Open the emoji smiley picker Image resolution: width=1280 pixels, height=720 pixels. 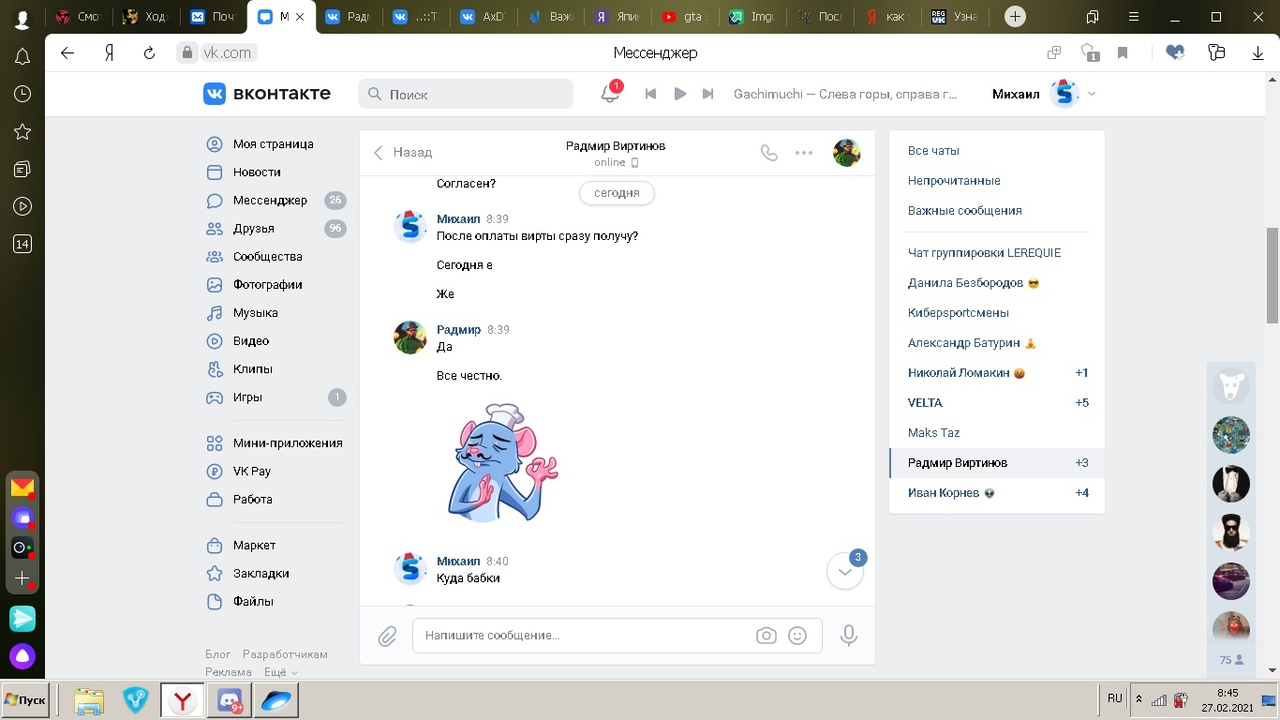(x=797, y=636)
